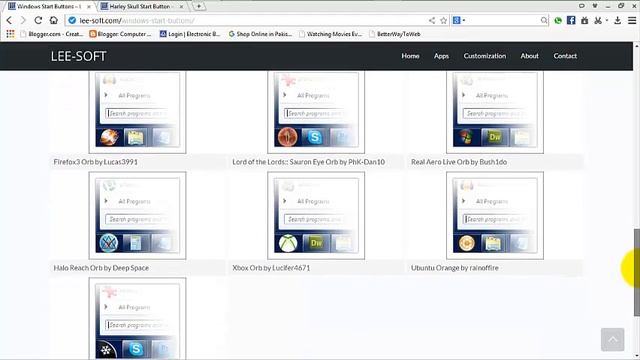This screenshot has height=360, width=640.
Task: Click caption Real Aero Live Orb by Bush1do
Action: click(x=459, y=162)
